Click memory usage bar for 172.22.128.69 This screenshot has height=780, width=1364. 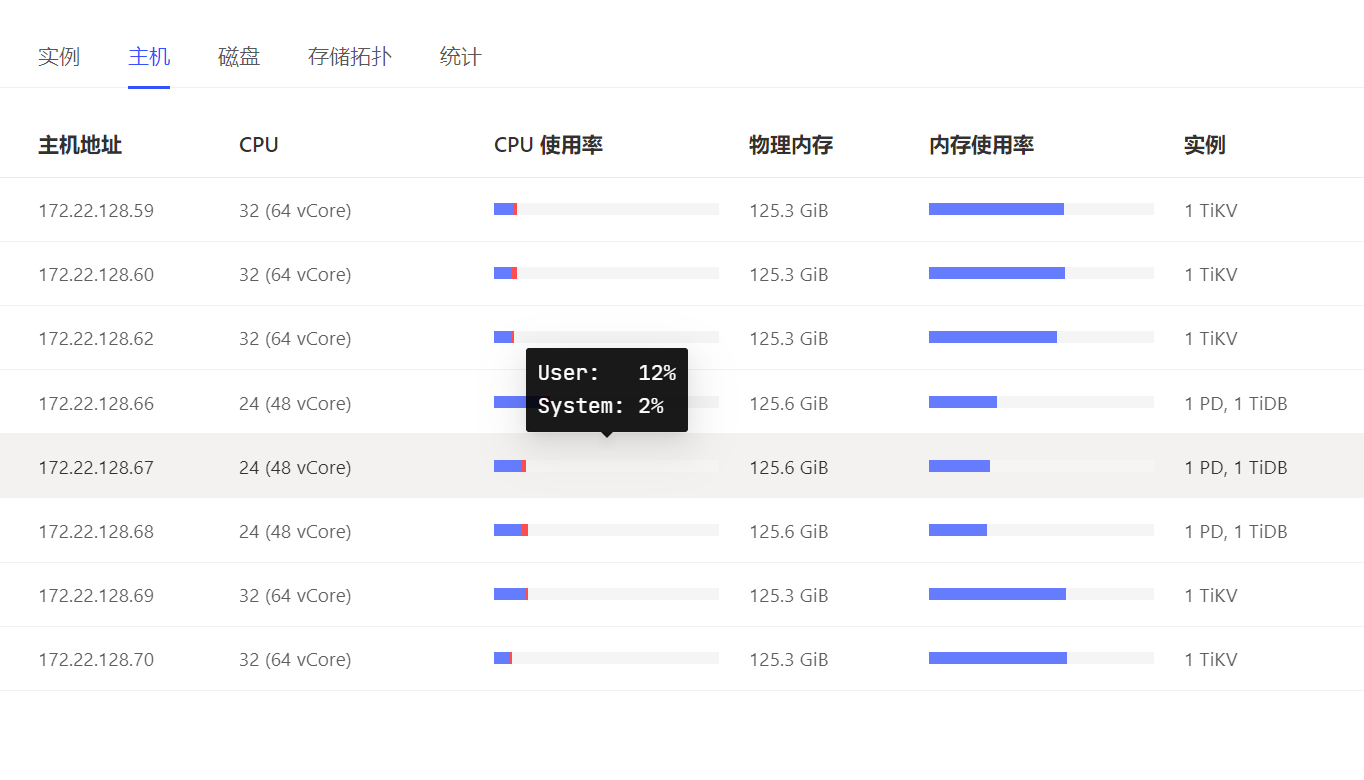pos(1041,594)
